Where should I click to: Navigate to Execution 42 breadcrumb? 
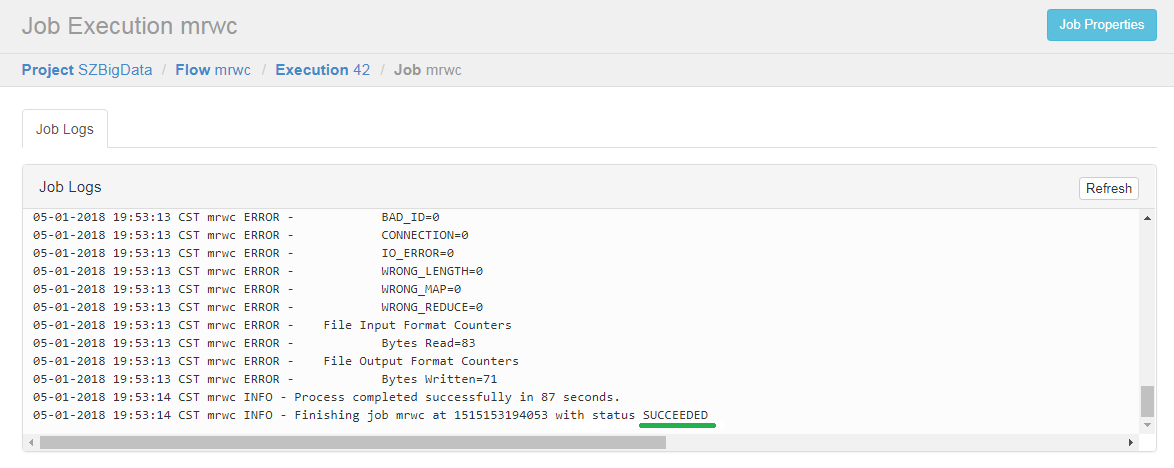click(323, 70)
